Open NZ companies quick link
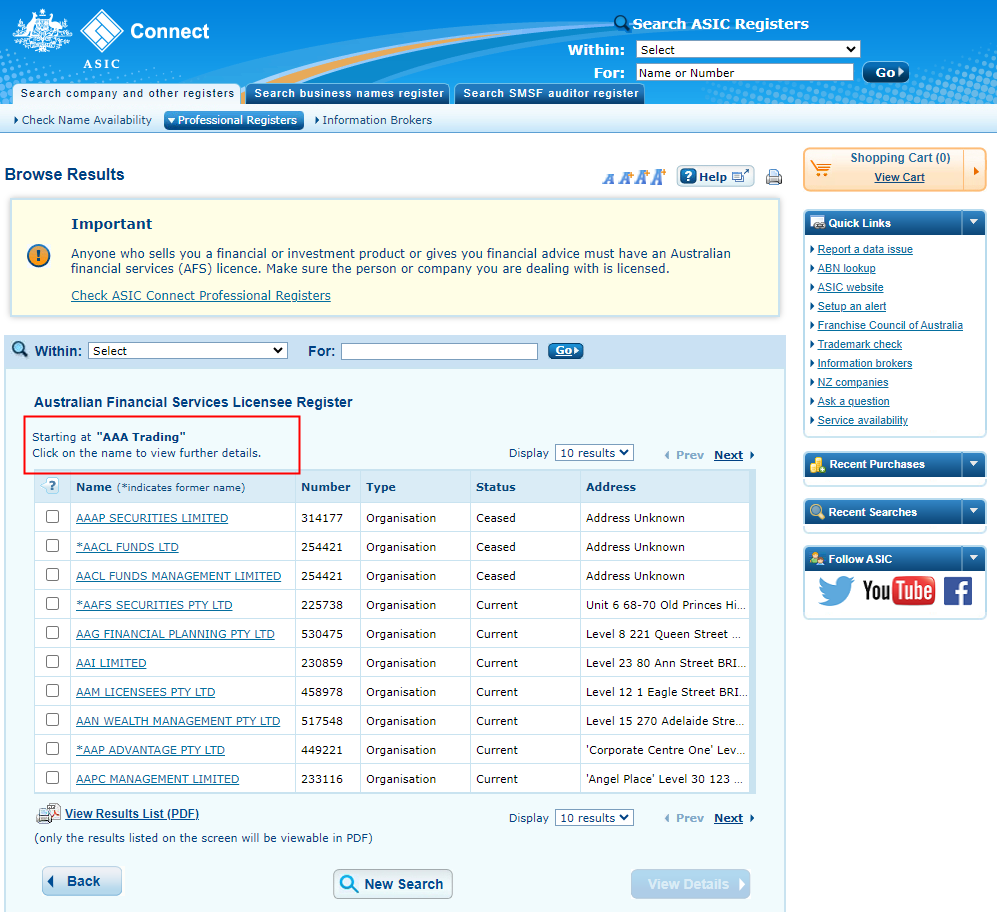The image size is (997, 912). tap(853, 382)
